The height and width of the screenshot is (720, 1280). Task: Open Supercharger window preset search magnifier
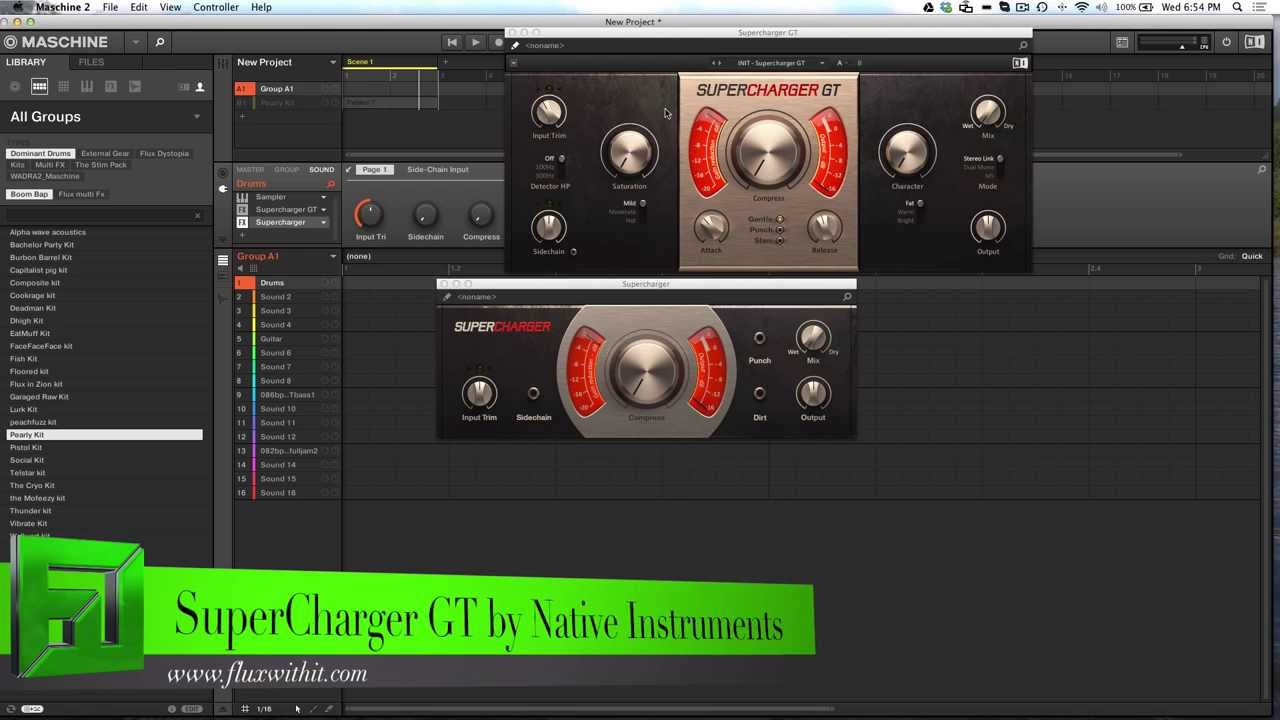click(847, 297)
